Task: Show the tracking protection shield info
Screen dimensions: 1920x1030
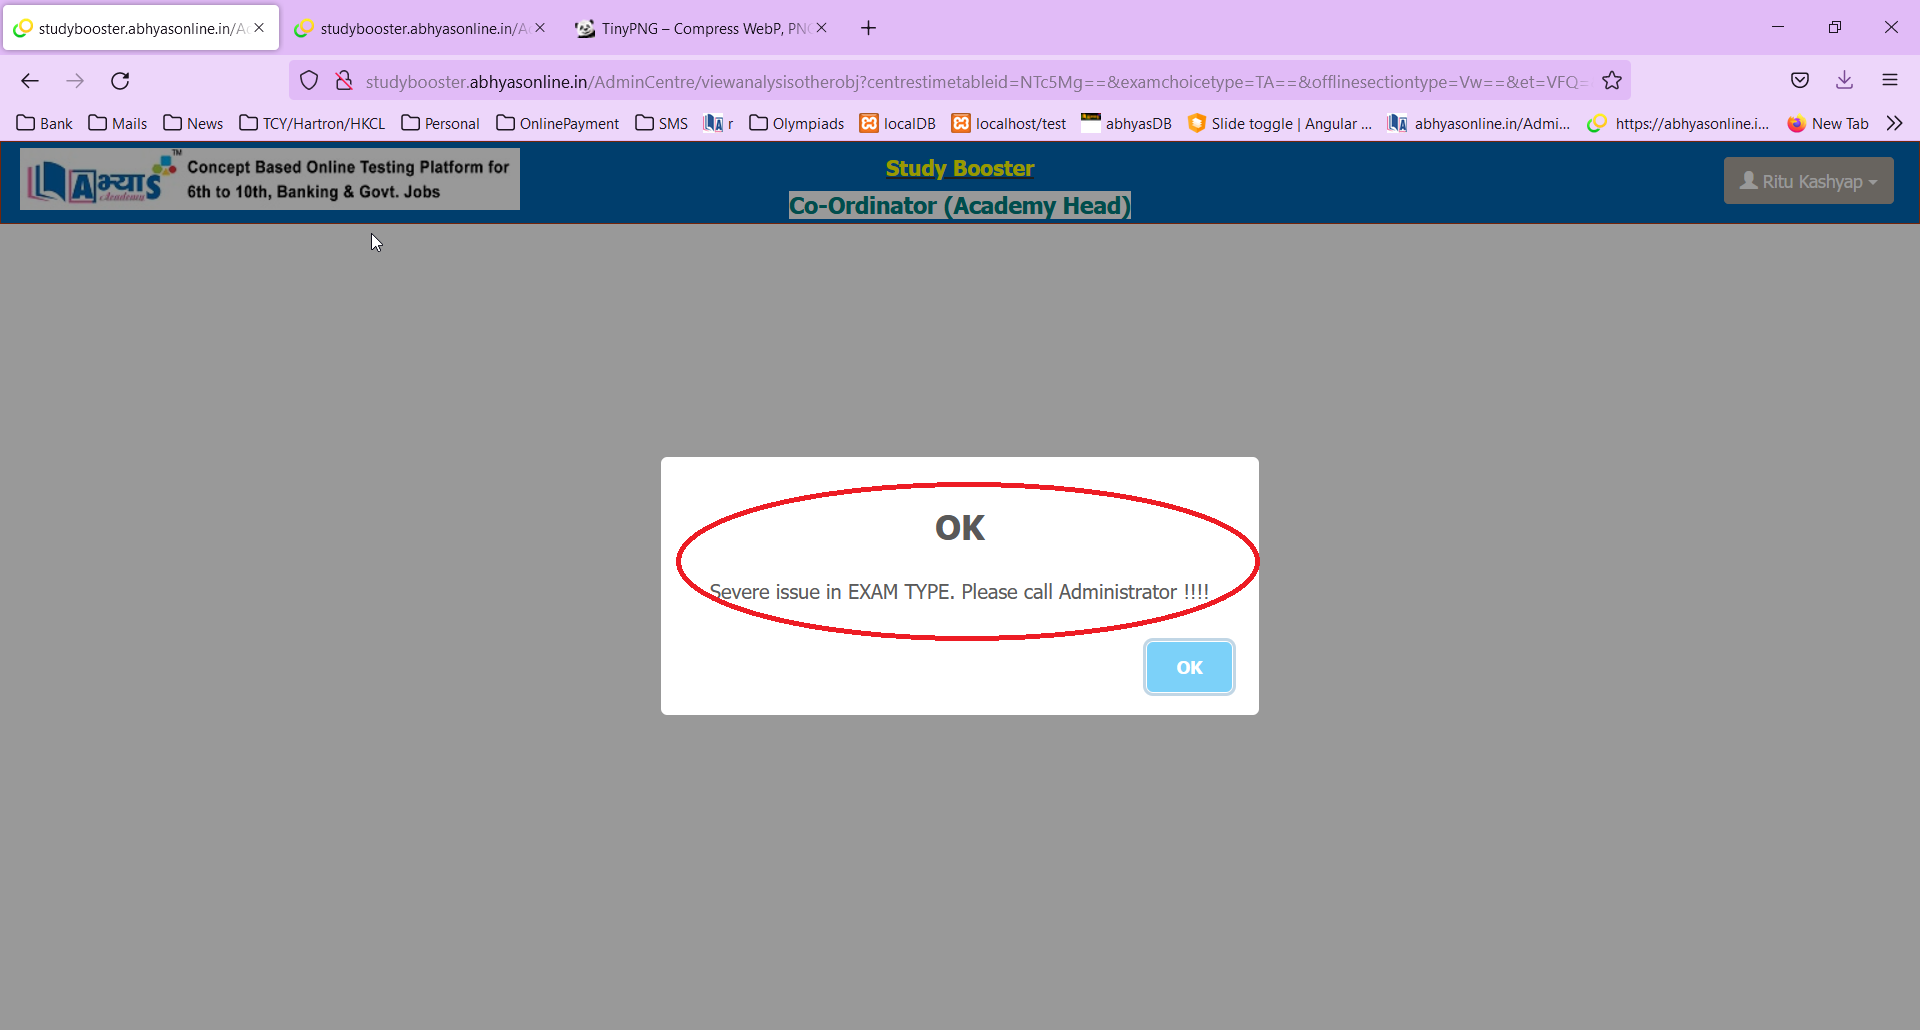Action: coord(309,81)
